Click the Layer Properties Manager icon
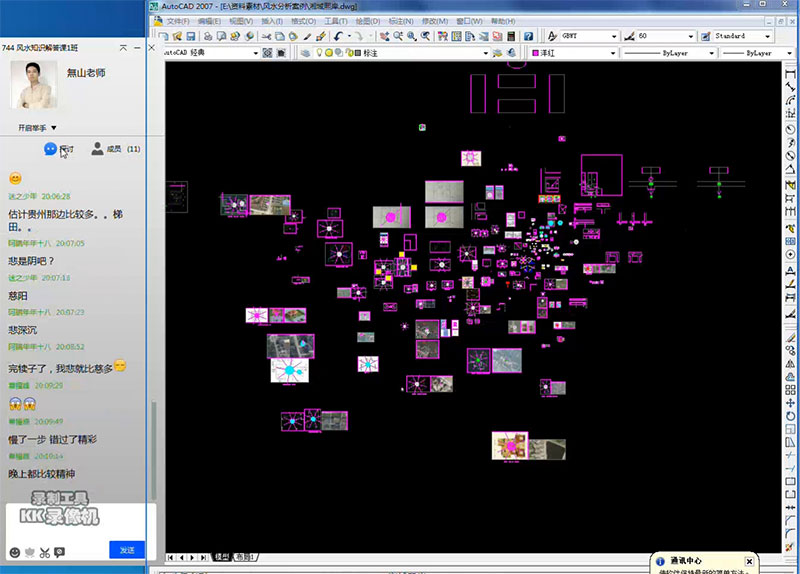The height and width of the screenshot is (574, 800). pos(305,53)
